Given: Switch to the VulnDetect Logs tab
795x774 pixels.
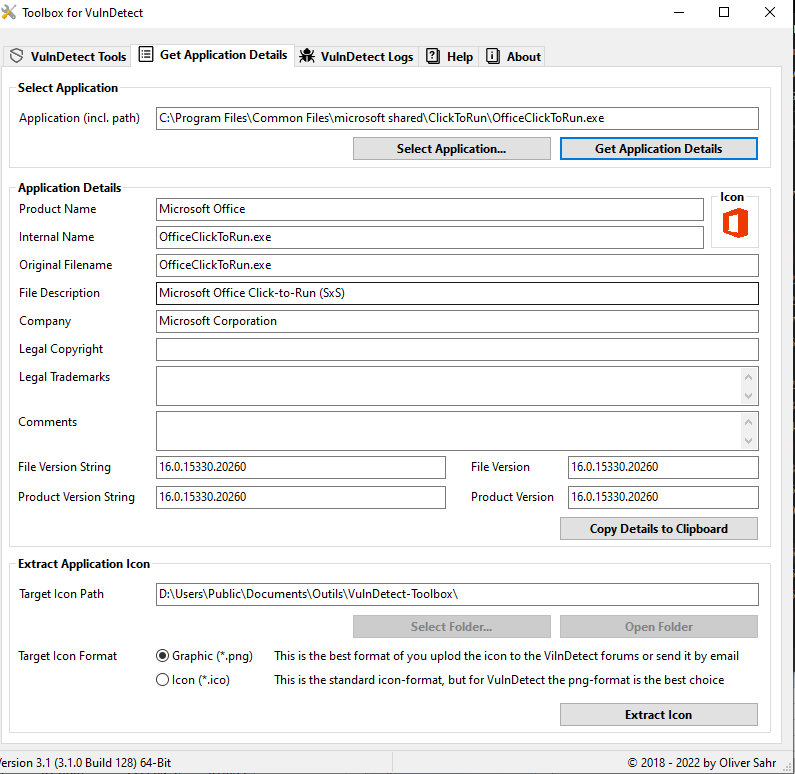Looking at the screenshot, I should 356,56.
